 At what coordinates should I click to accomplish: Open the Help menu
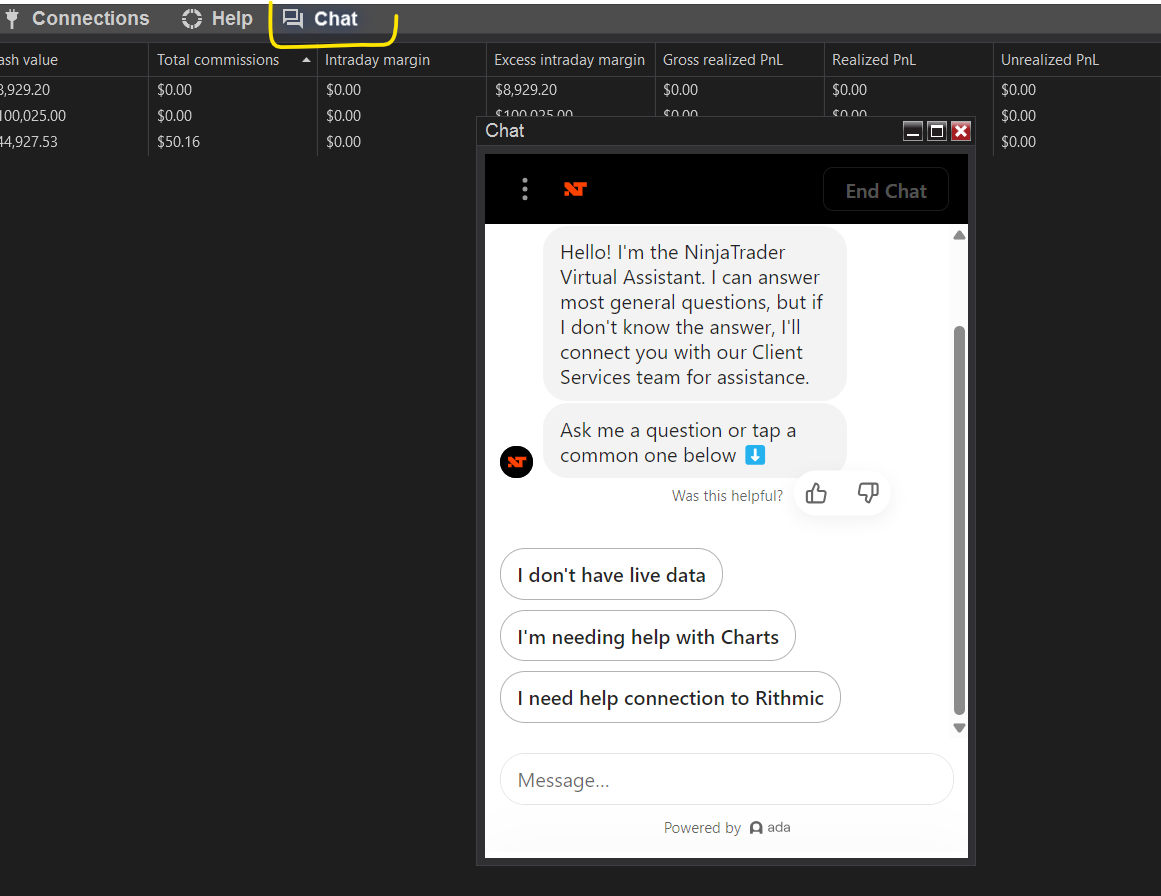[217, 19]
